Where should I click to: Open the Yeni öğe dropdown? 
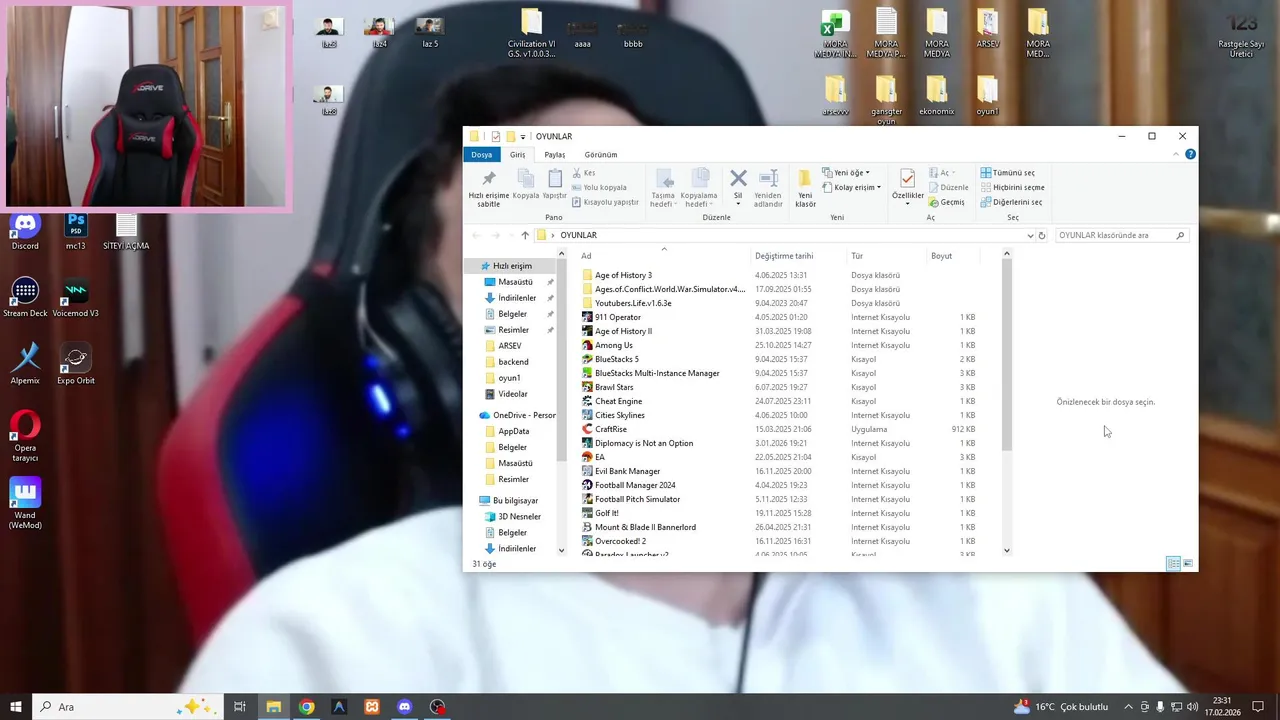846,173
